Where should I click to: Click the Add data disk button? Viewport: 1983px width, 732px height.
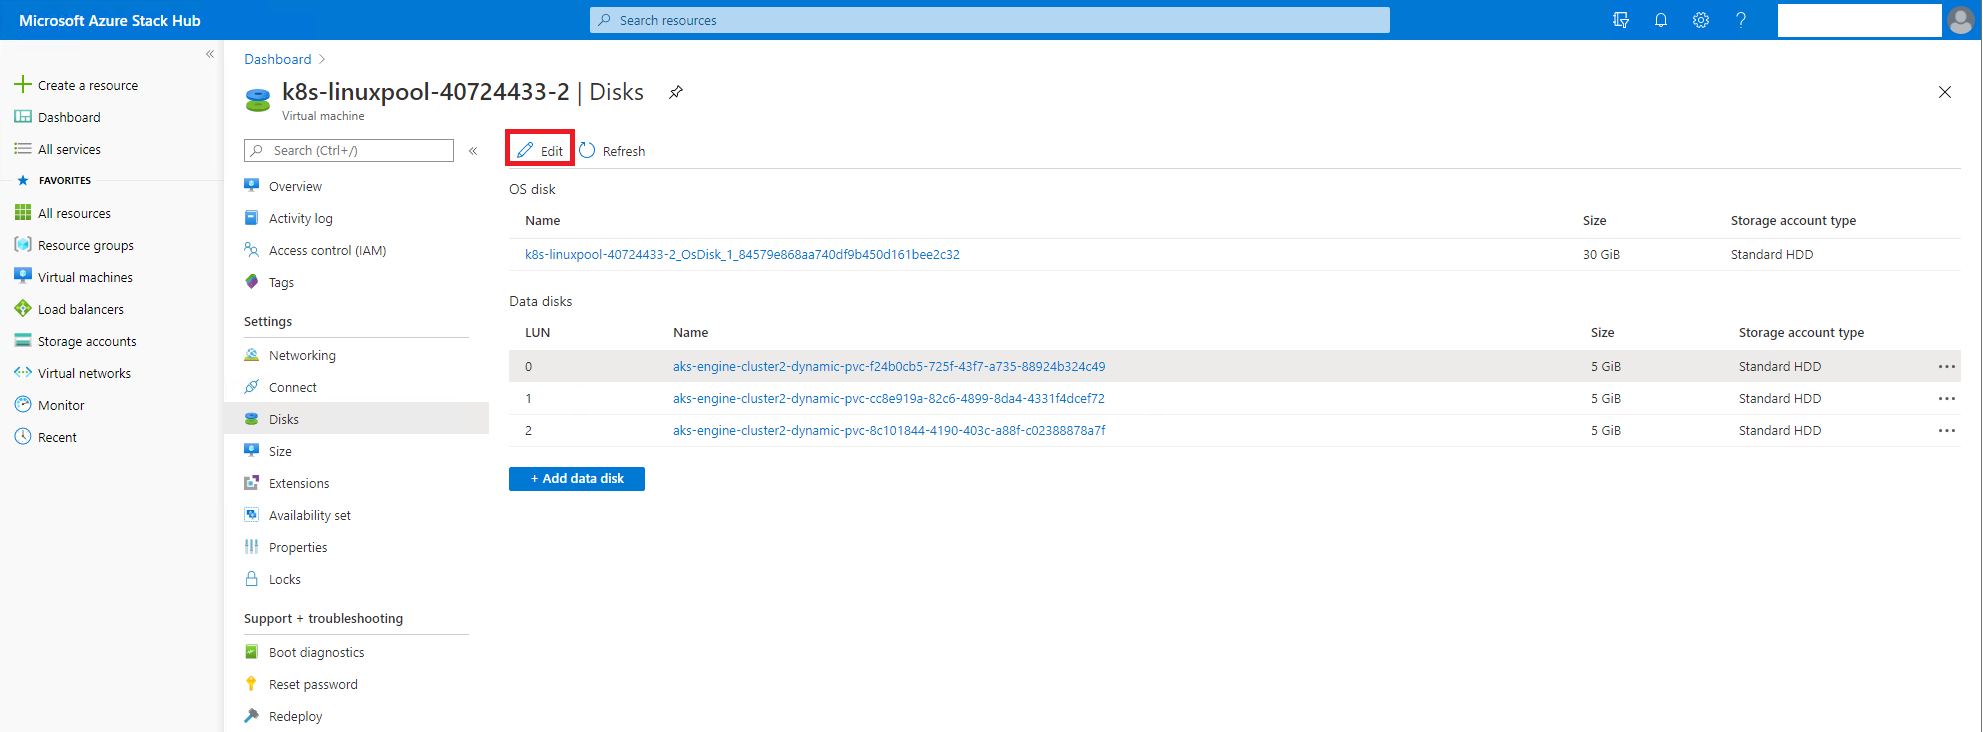[x=577, y=479]
